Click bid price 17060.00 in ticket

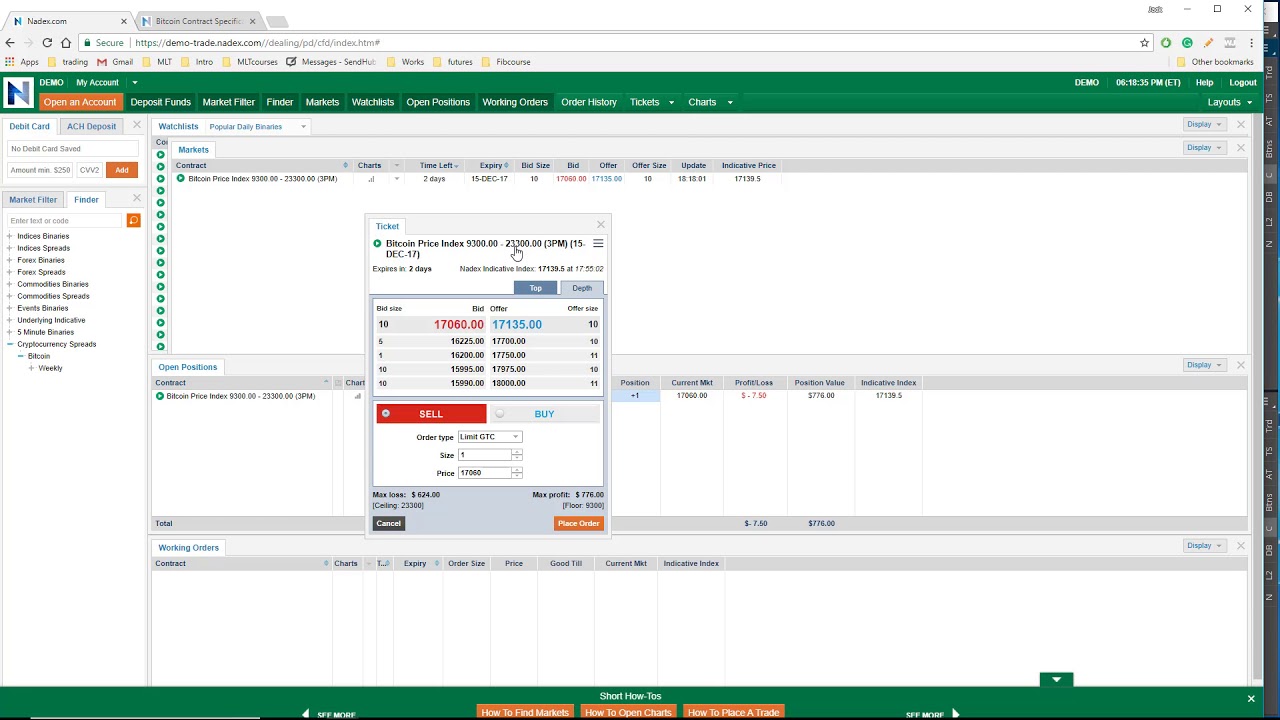458,324
